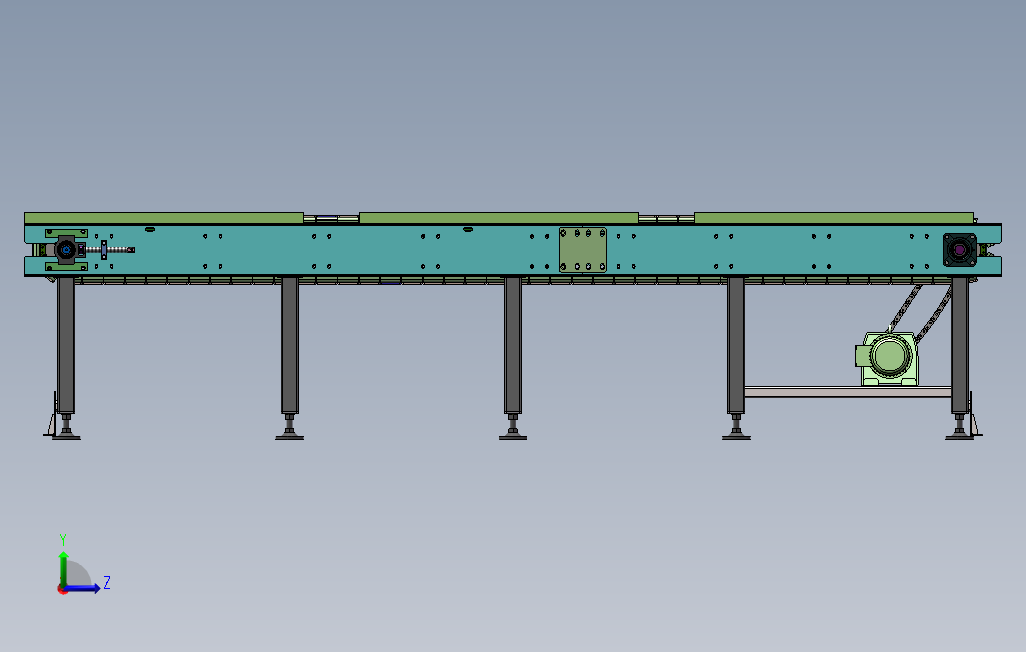
Task: Pick the horizontal cross brace under the motor
Action: click(847, 391)
